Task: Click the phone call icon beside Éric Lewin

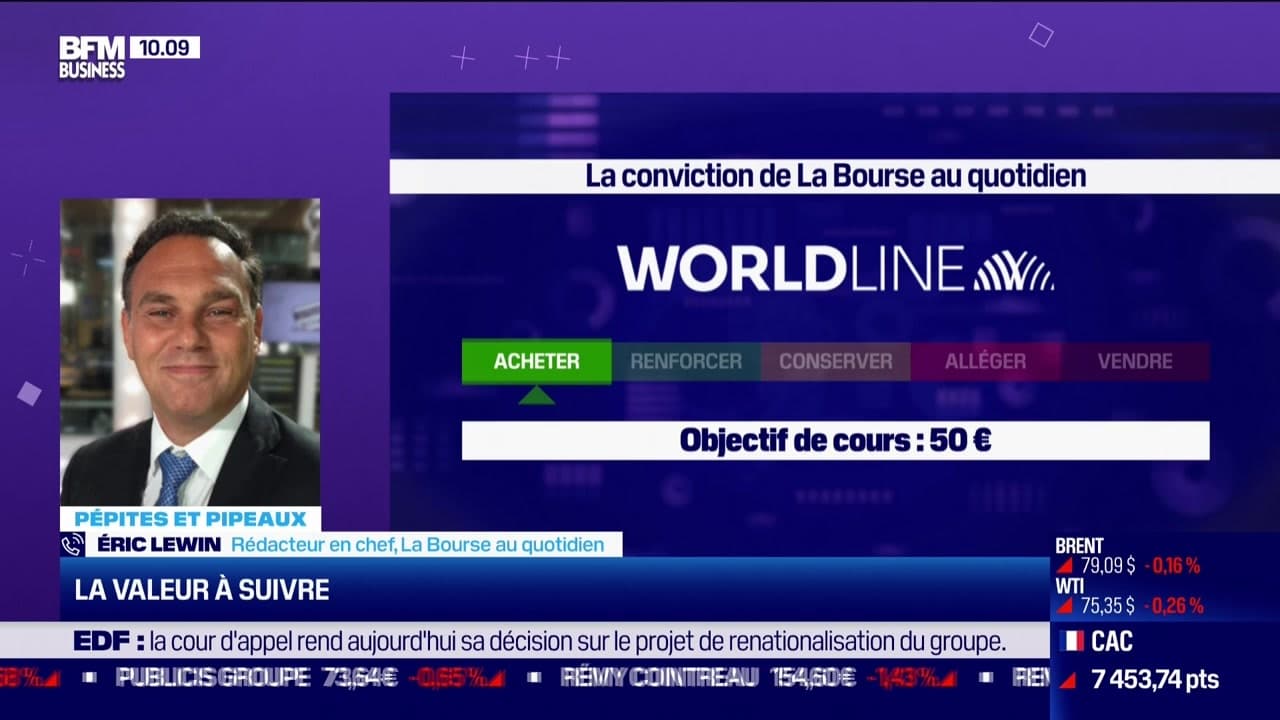Action: 73,544
